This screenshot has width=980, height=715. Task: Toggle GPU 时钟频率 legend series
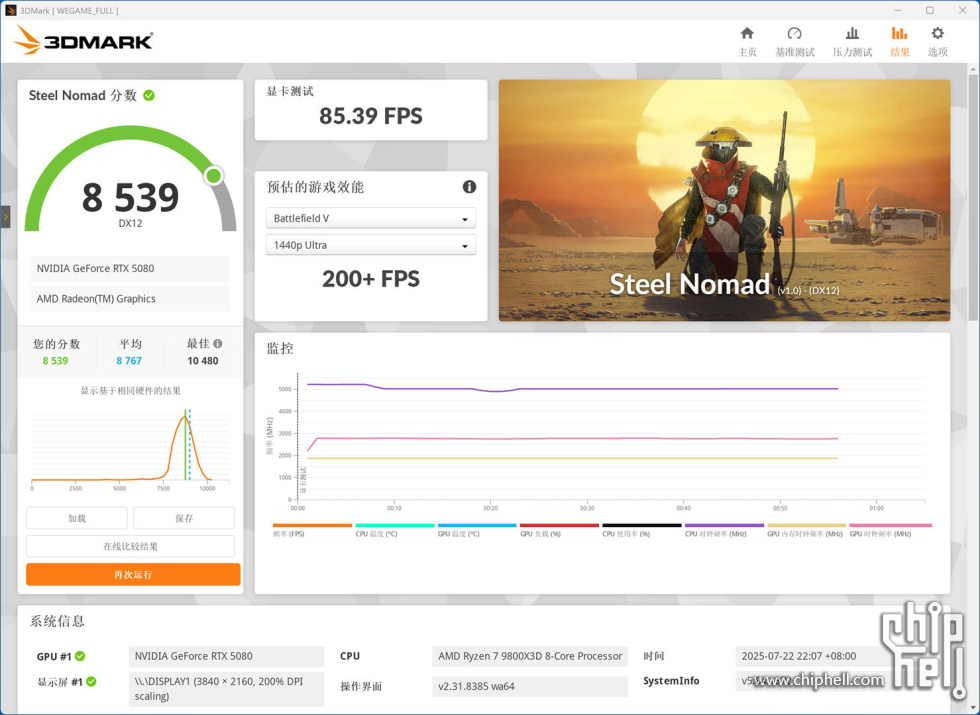point(890,531)
